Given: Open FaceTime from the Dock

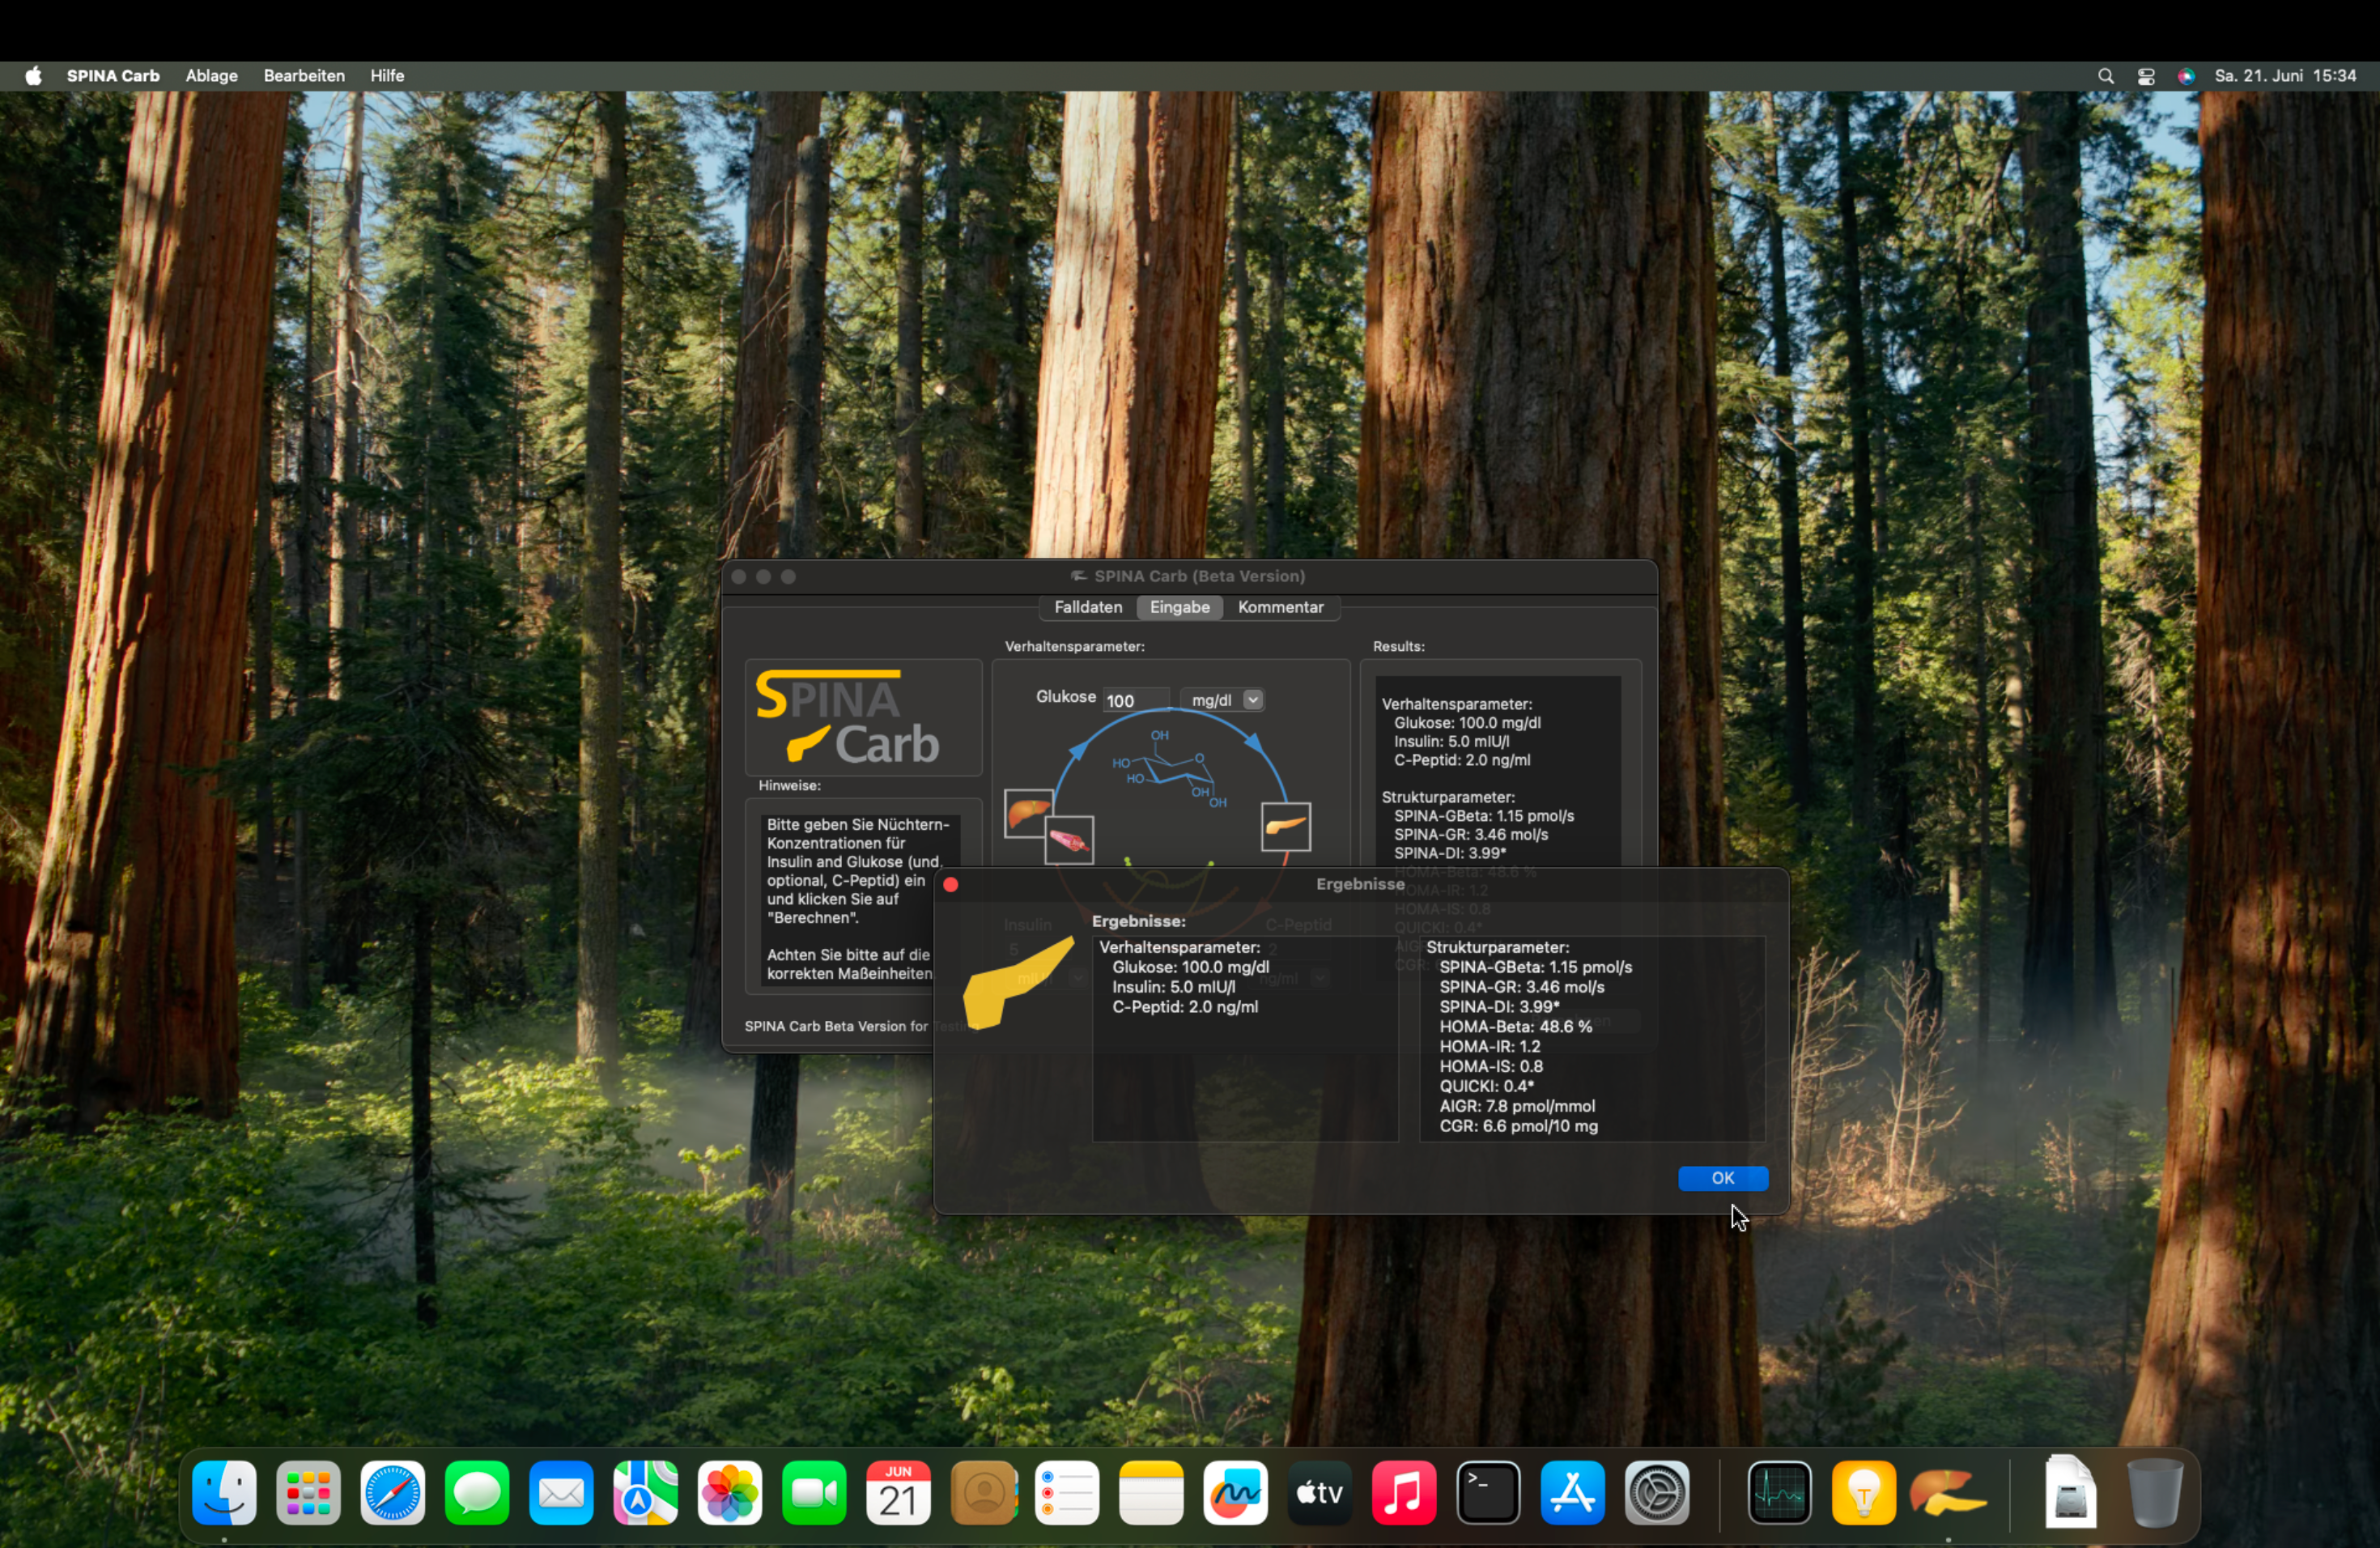Looking at the screenshot, I should tap(814, 1493).
